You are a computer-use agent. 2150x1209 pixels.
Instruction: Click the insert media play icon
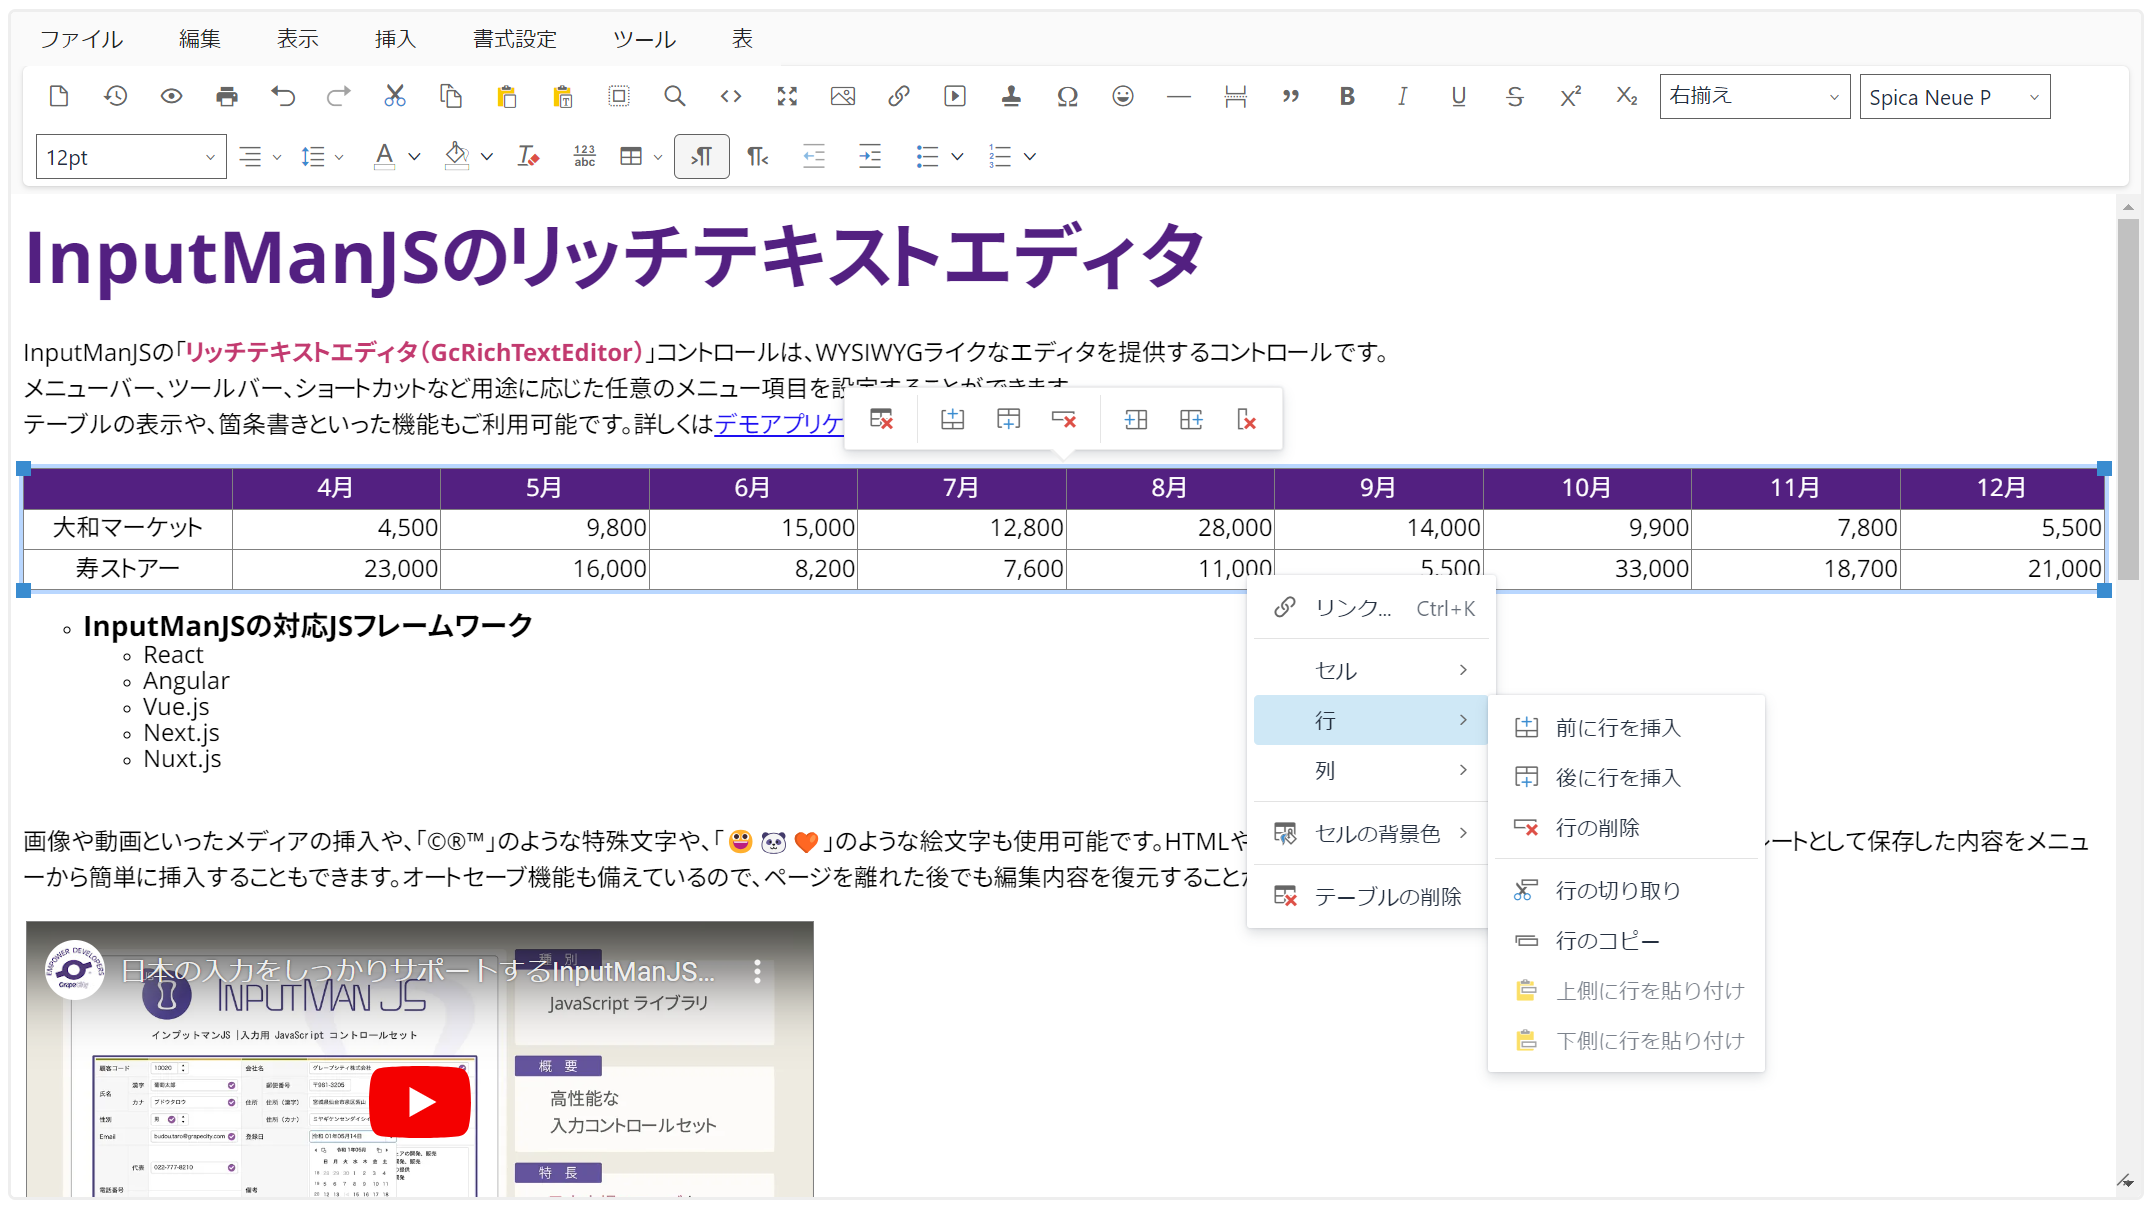[955, 96]
